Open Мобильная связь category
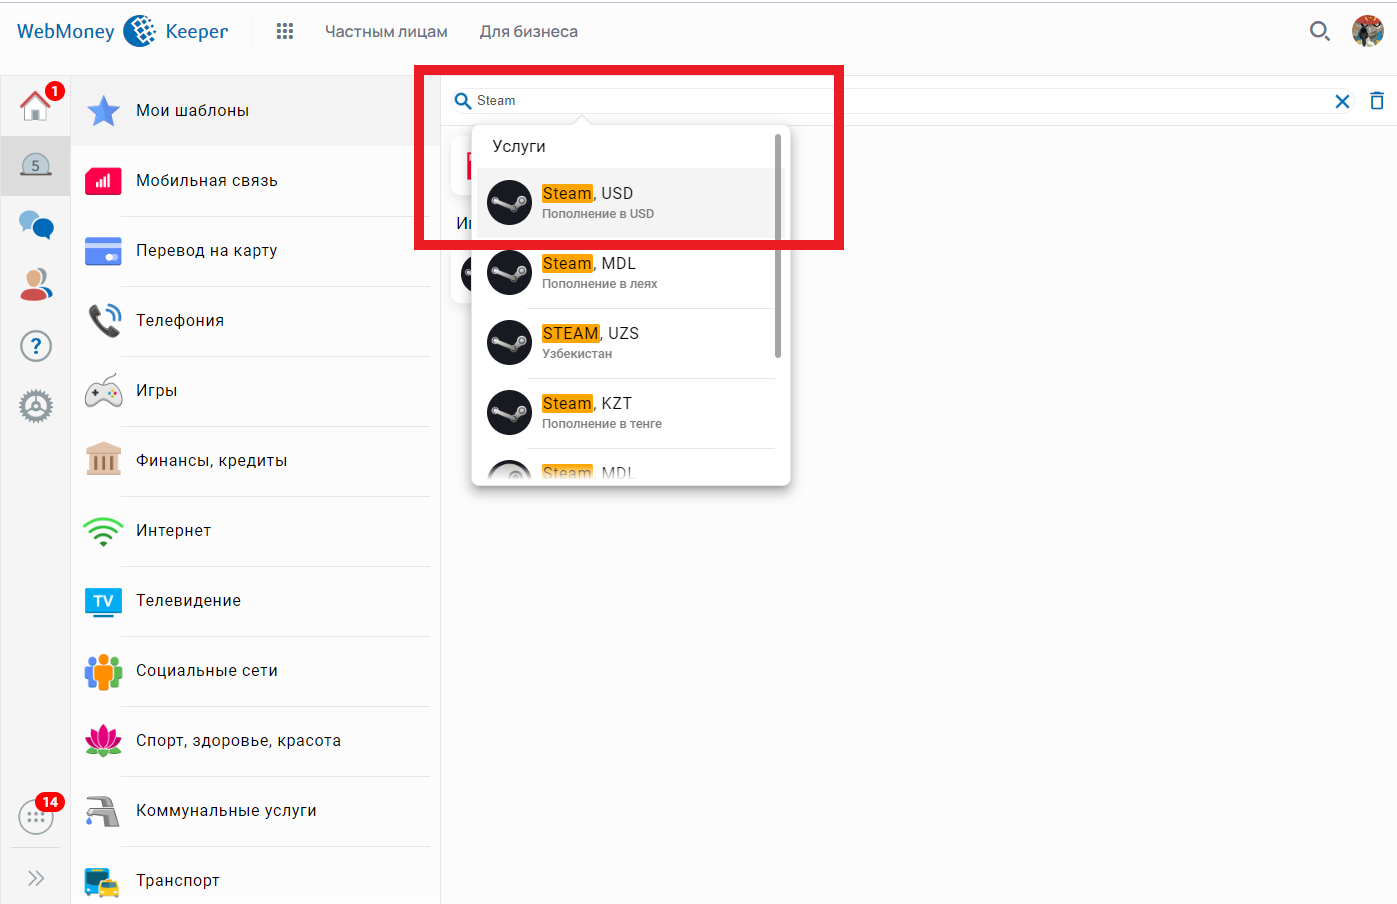 [x=256, y=181]
